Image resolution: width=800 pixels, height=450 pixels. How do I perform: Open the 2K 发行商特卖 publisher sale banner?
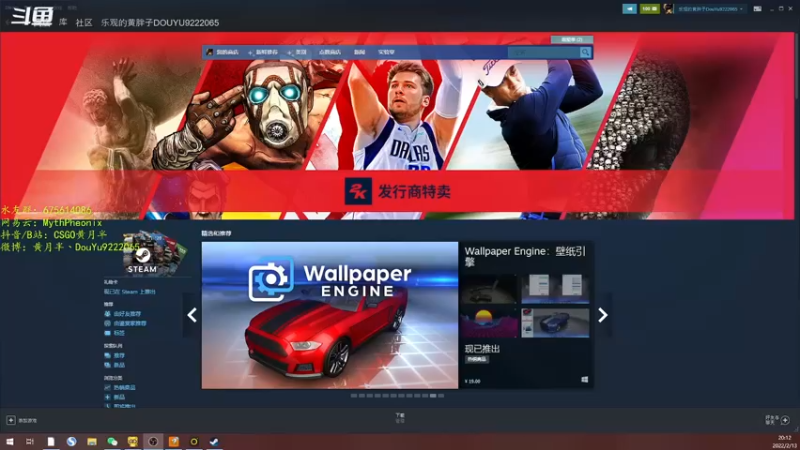(x=397, y=191)
